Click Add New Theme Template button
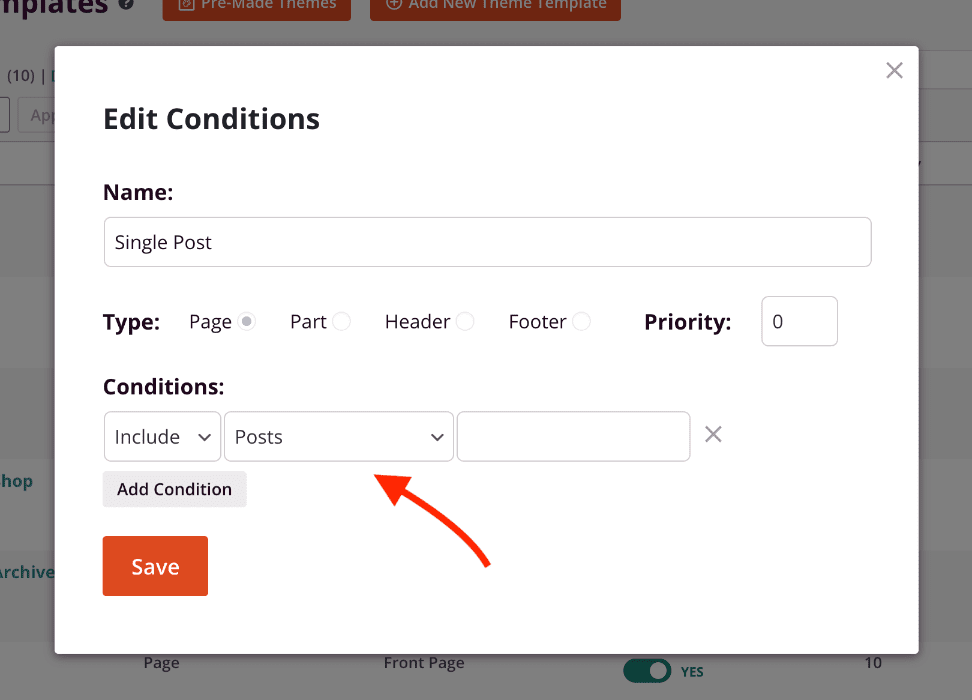The height and width of the screenshot is (700, 972). pos(495,5)
